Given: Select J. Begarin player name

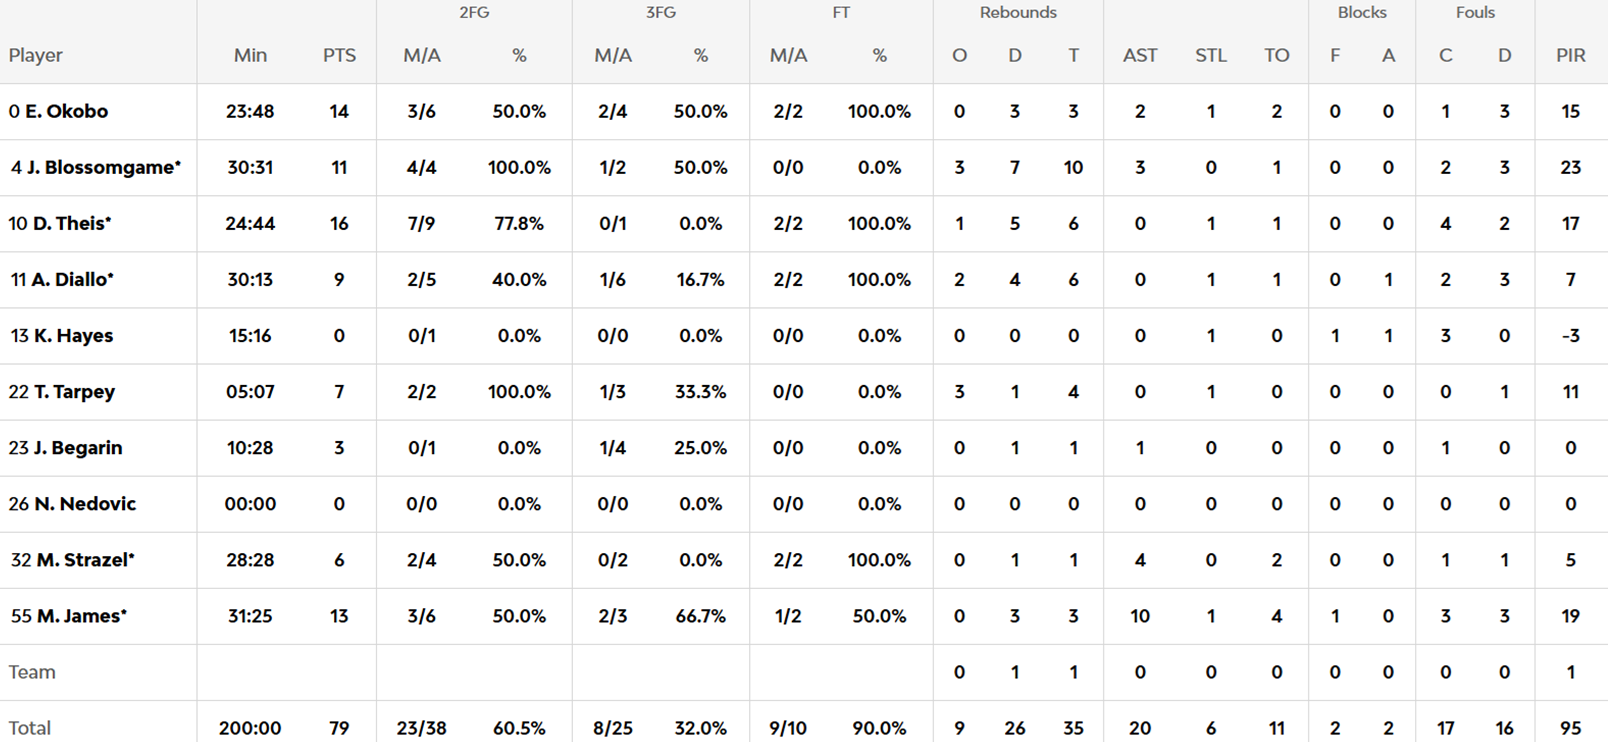Looking at the screenshot, I should coord(78,447).
